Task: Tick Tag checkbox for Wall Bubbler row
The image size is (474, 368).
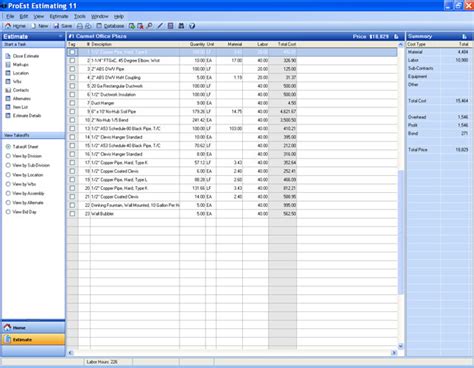Action: (x=72, y=214)
